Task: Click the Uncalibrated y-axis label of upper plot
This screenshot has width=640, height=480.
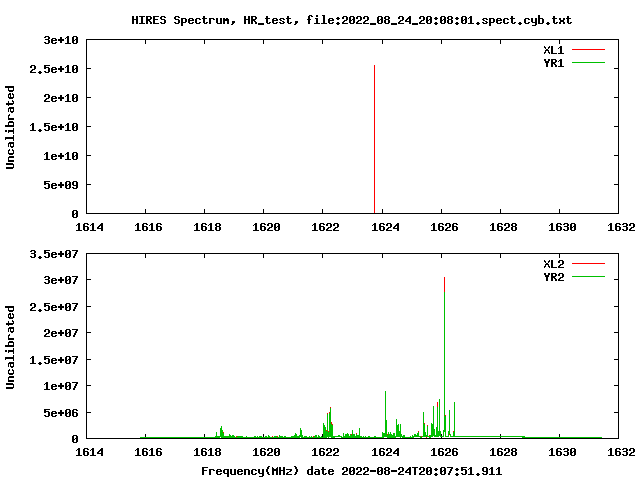Action: 10,127
